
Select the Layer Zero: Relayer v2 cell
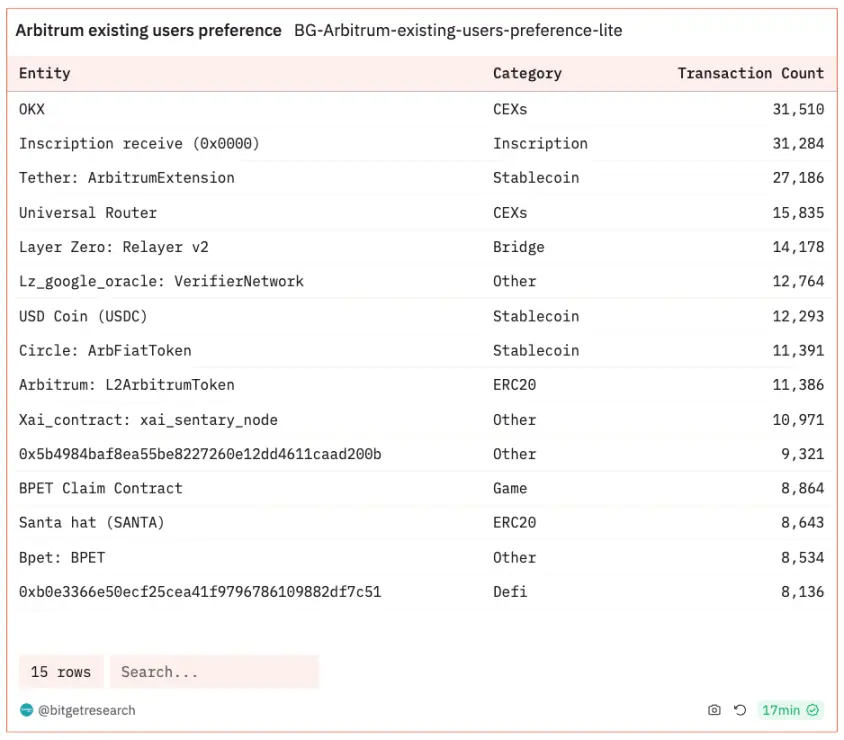[x=114, y=247]
